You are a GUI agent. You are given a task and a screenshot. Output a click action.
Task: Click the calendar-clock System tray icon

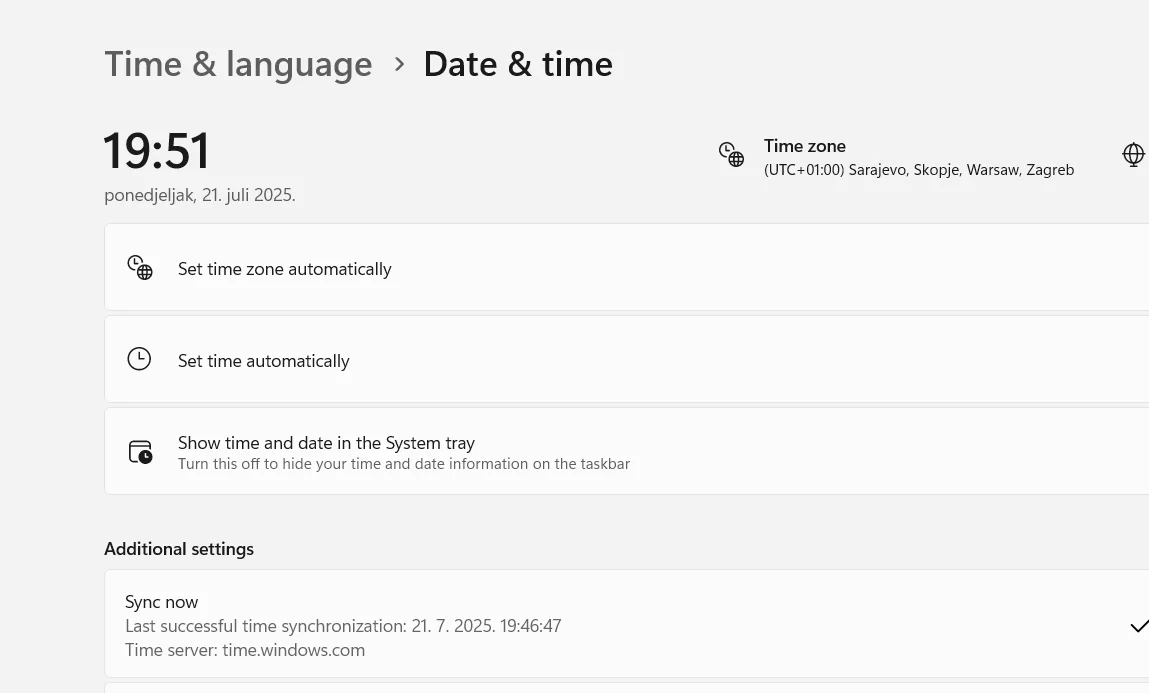[140, 452]
